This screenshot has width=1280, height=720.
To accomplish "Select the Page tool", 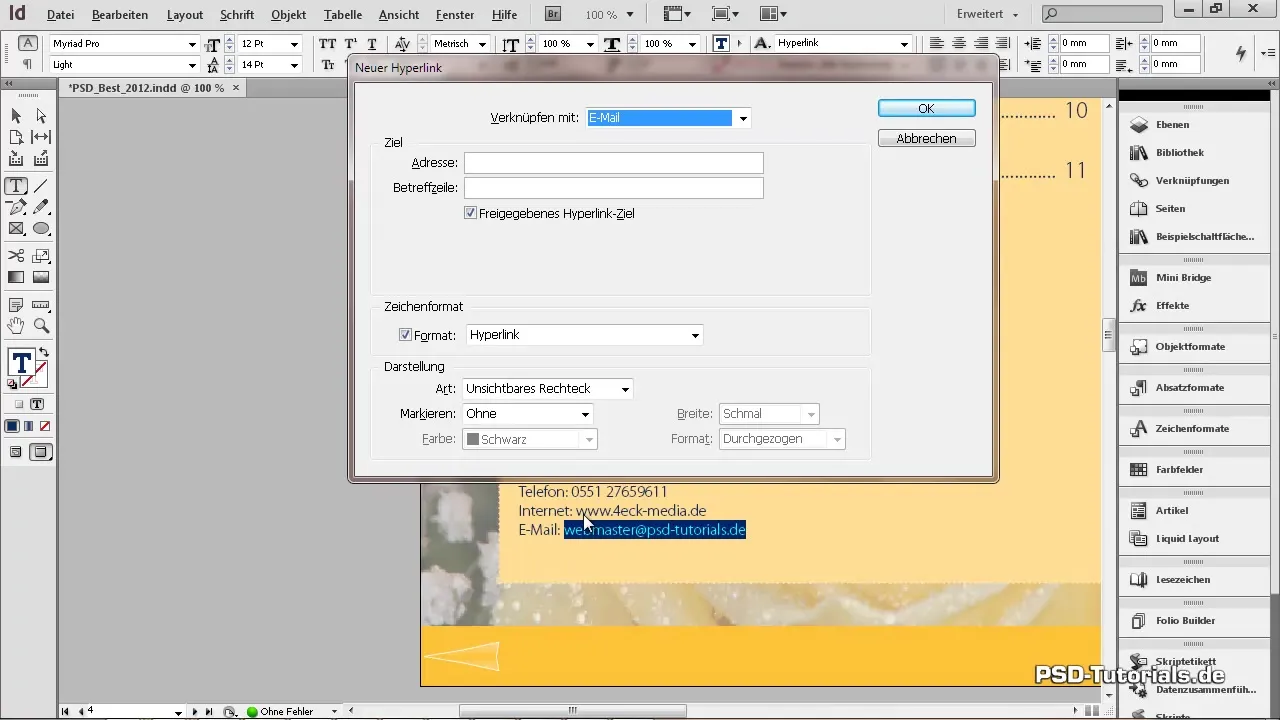I will click(16, 137).
